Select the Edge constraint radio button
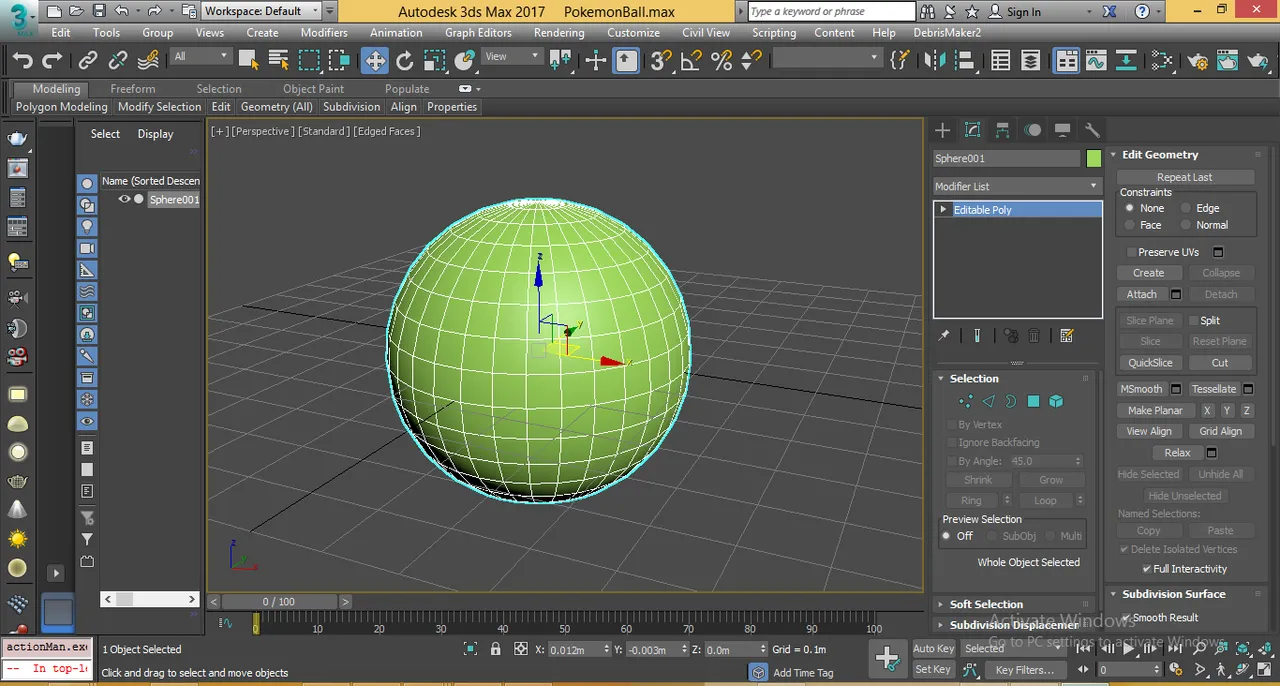1280x686 pixels. [1186, 208]
